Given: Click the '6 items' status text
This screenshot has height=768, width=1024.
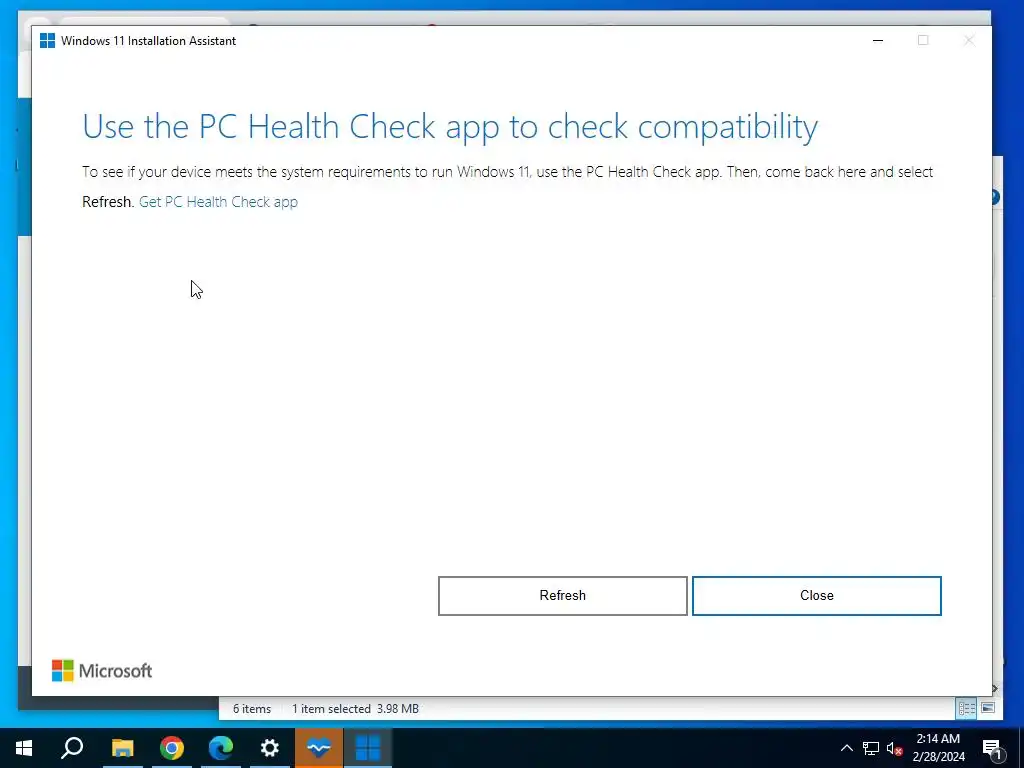Looking at the screenshot, I should point(252,709).
